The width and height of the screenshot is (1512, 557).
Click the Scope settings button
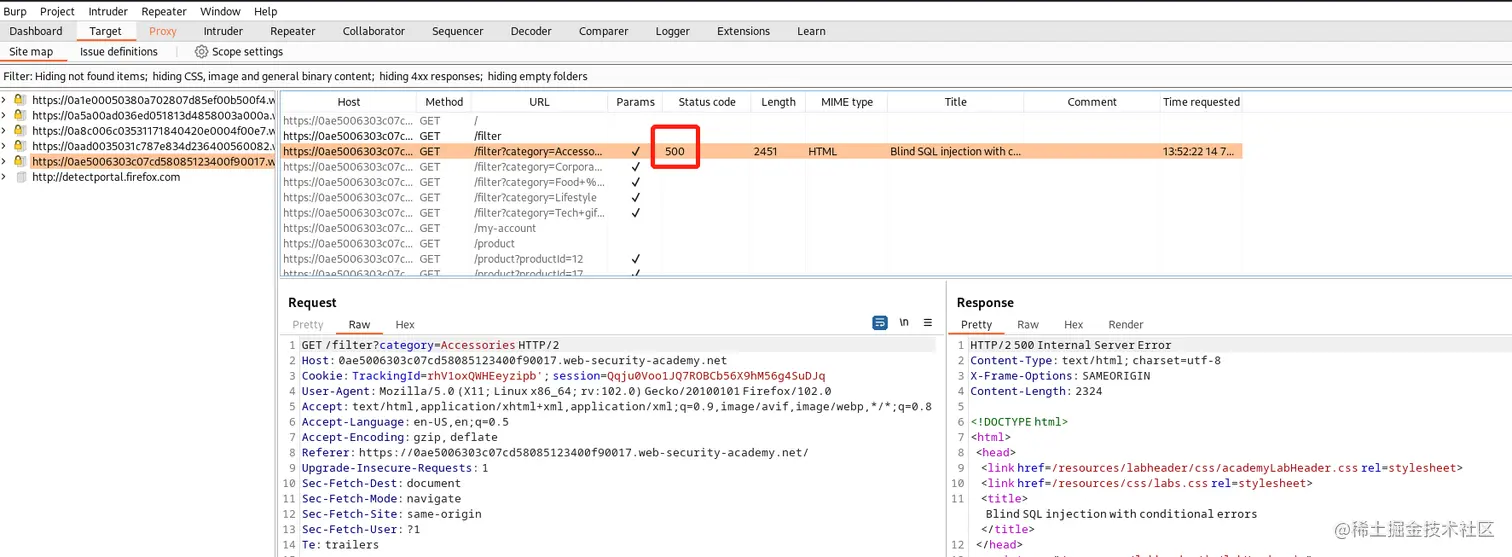pyautogui.click(x=239, y=52)
